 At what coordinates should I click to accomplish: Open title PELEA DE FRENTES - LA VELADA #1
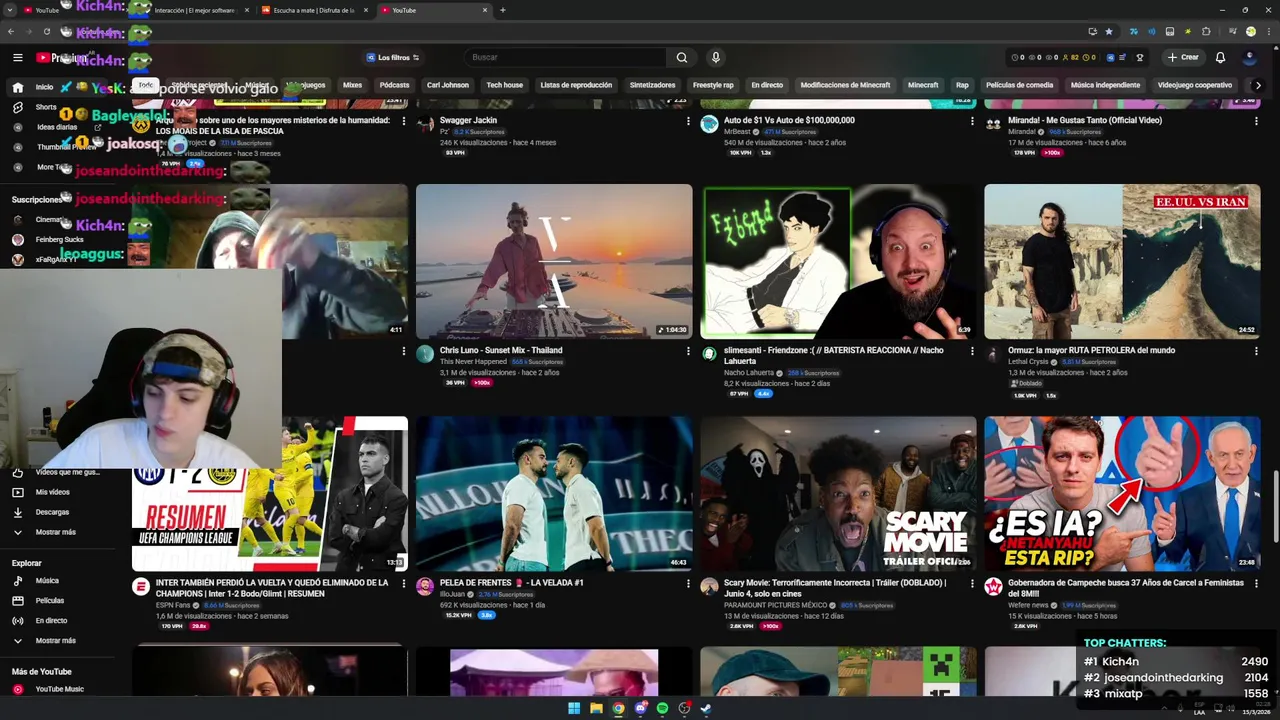[x=511, y=582]
